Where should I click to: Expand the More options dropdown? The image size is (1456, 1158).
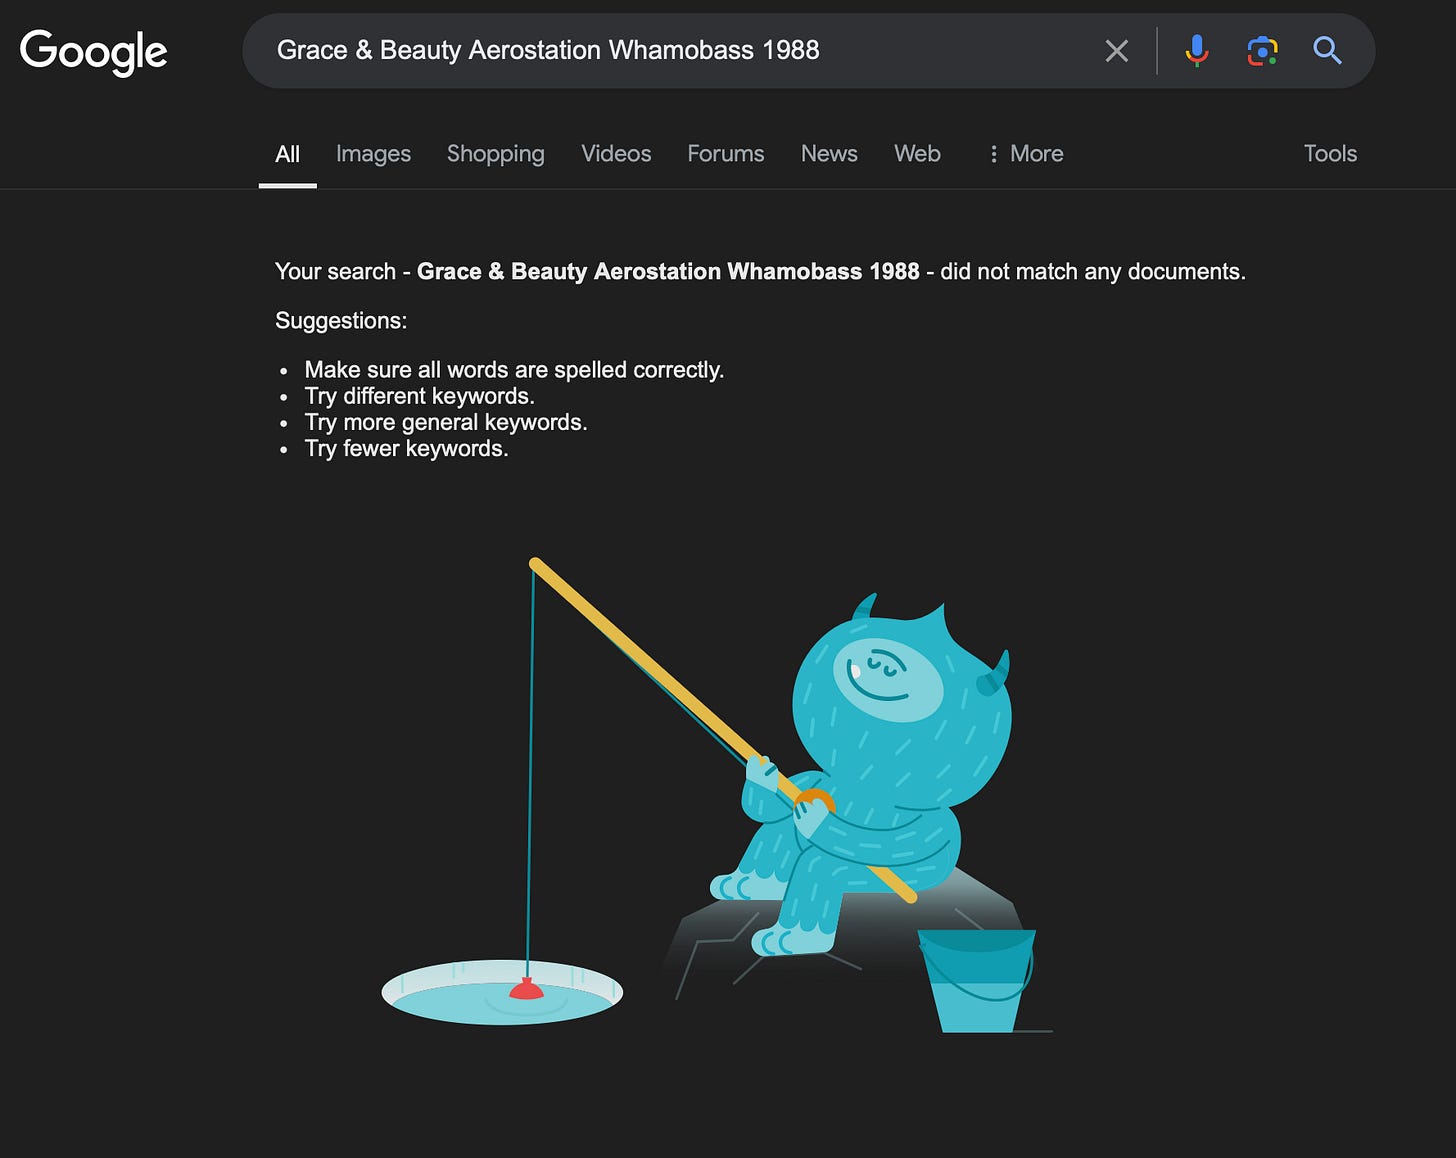click(x=1025, y=154)
